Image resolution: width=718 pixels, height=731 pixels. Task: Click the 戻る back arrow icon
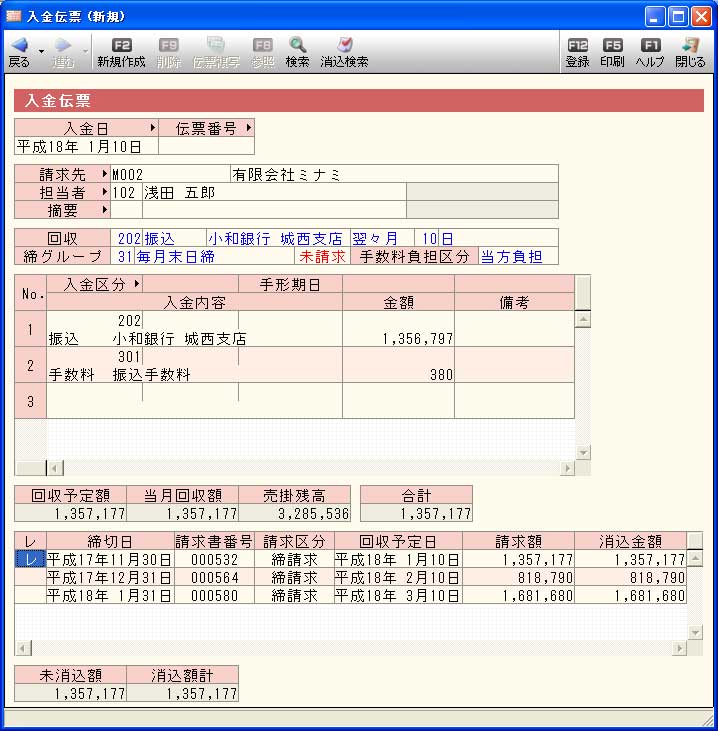(x=20, y=45)
